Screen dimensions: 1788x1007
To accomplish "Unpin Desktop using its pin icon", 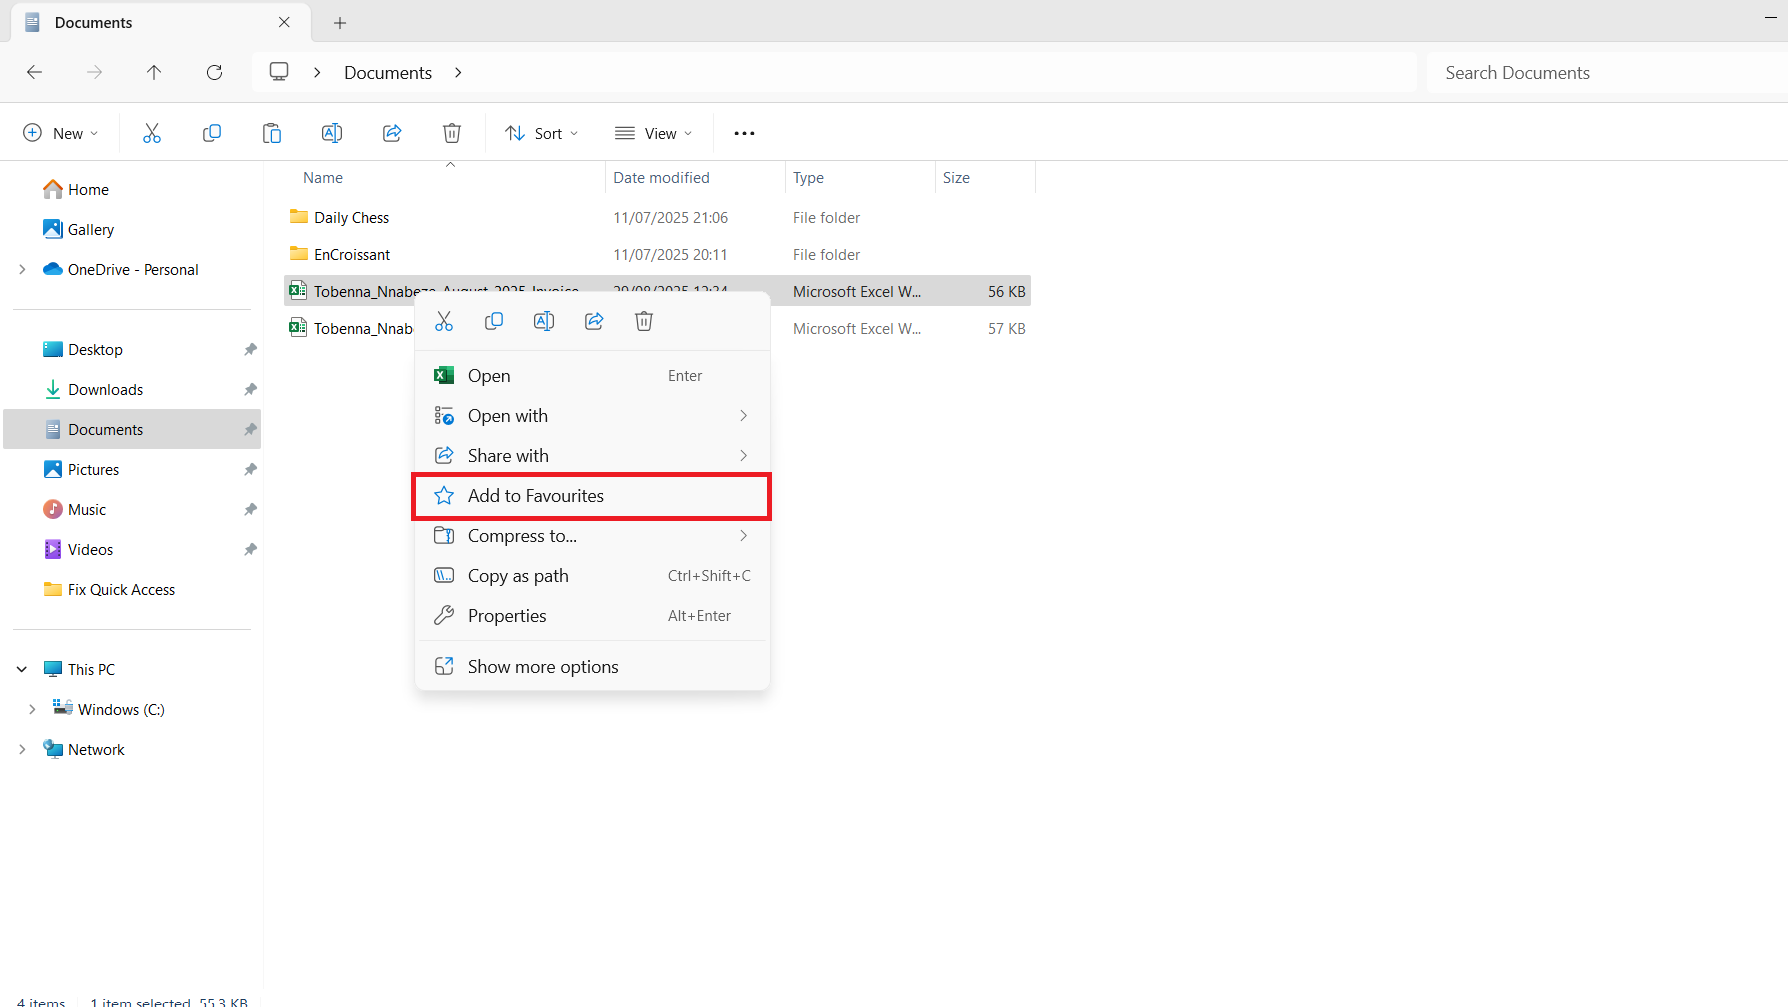I will pos(250,349).
